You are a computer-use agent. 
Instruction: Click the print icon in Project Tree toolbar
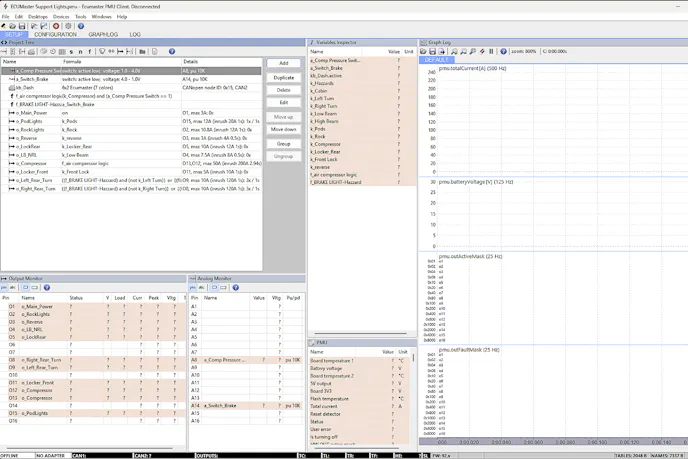[x=31, y=51]
